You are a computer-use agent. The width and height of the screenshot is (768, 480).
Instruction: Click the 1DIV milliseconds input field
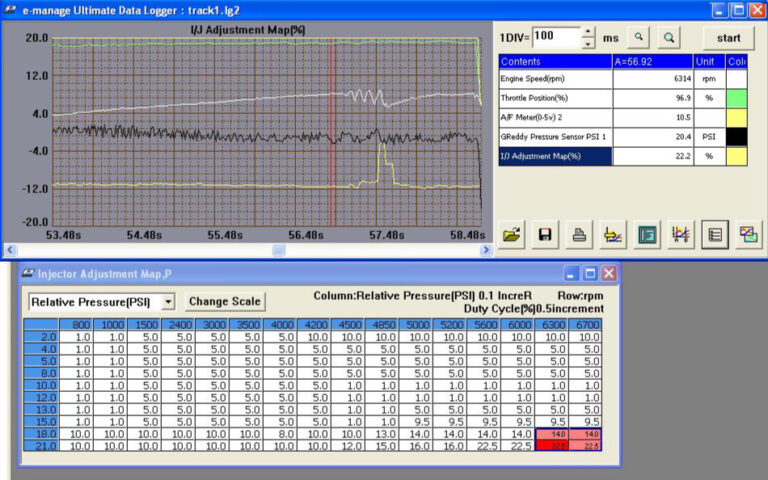554,36
